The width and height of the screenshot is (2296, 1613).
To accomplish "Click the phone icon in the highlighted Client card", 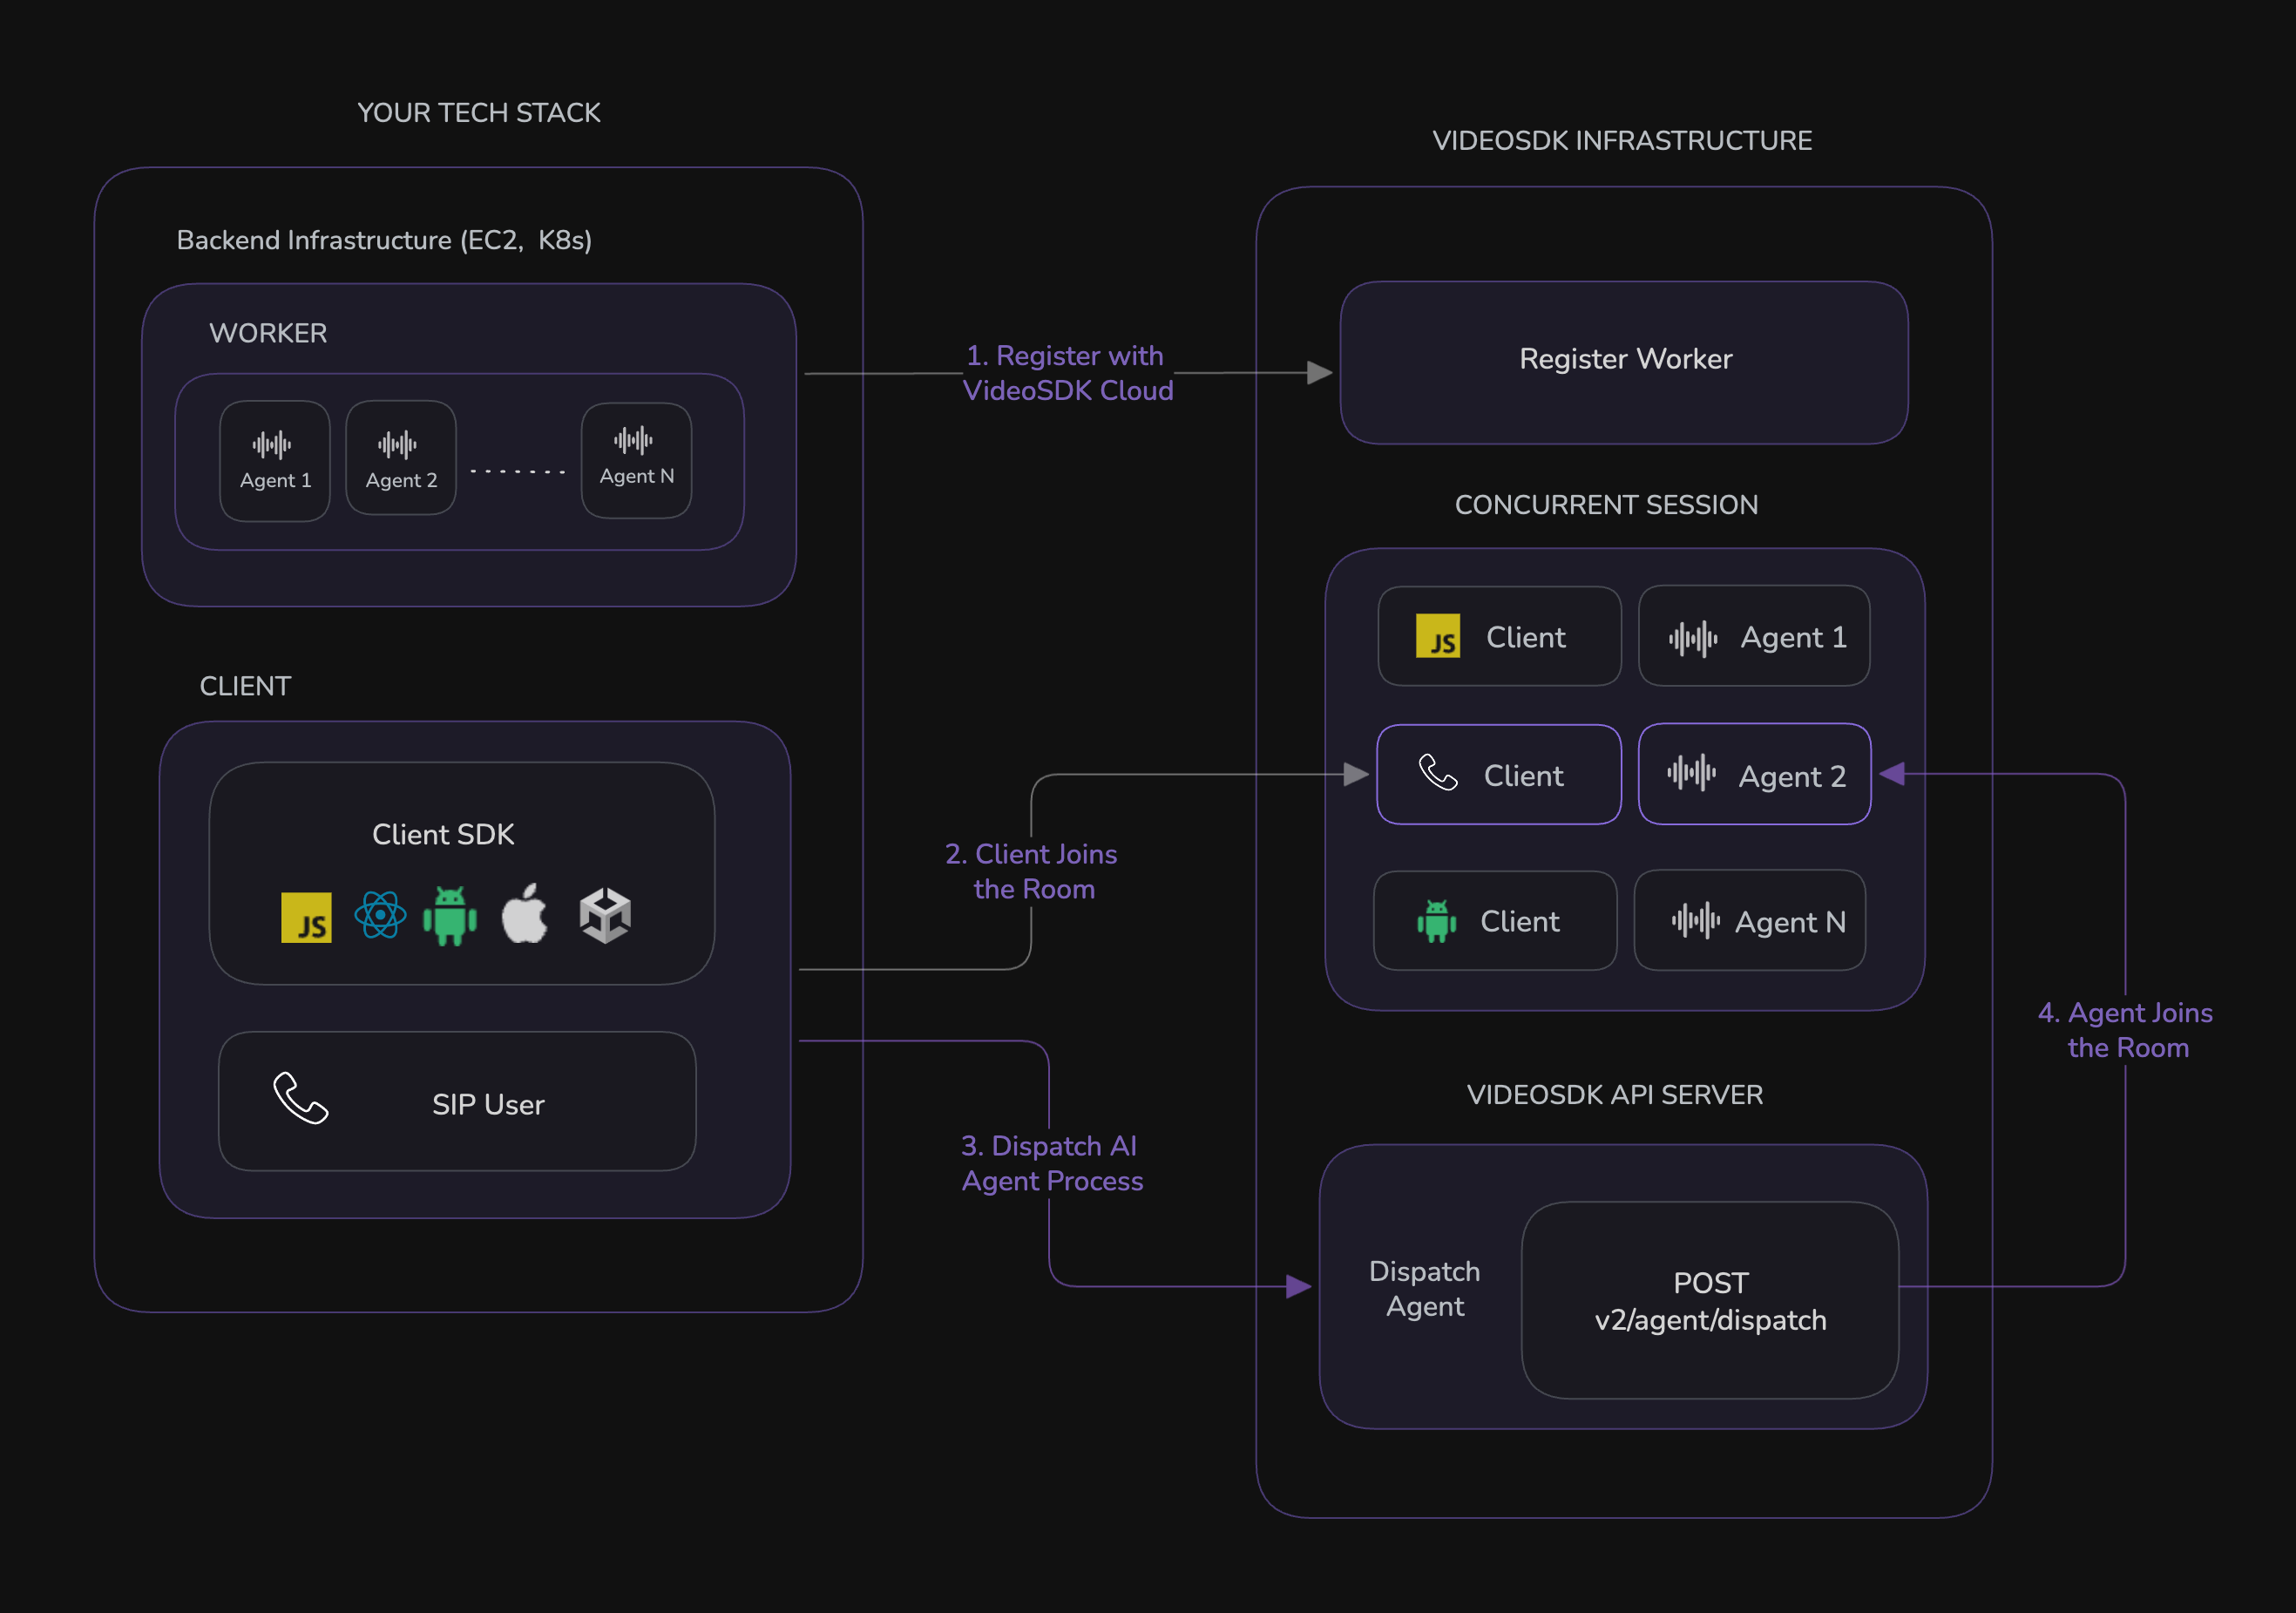I will point(1438,772).
